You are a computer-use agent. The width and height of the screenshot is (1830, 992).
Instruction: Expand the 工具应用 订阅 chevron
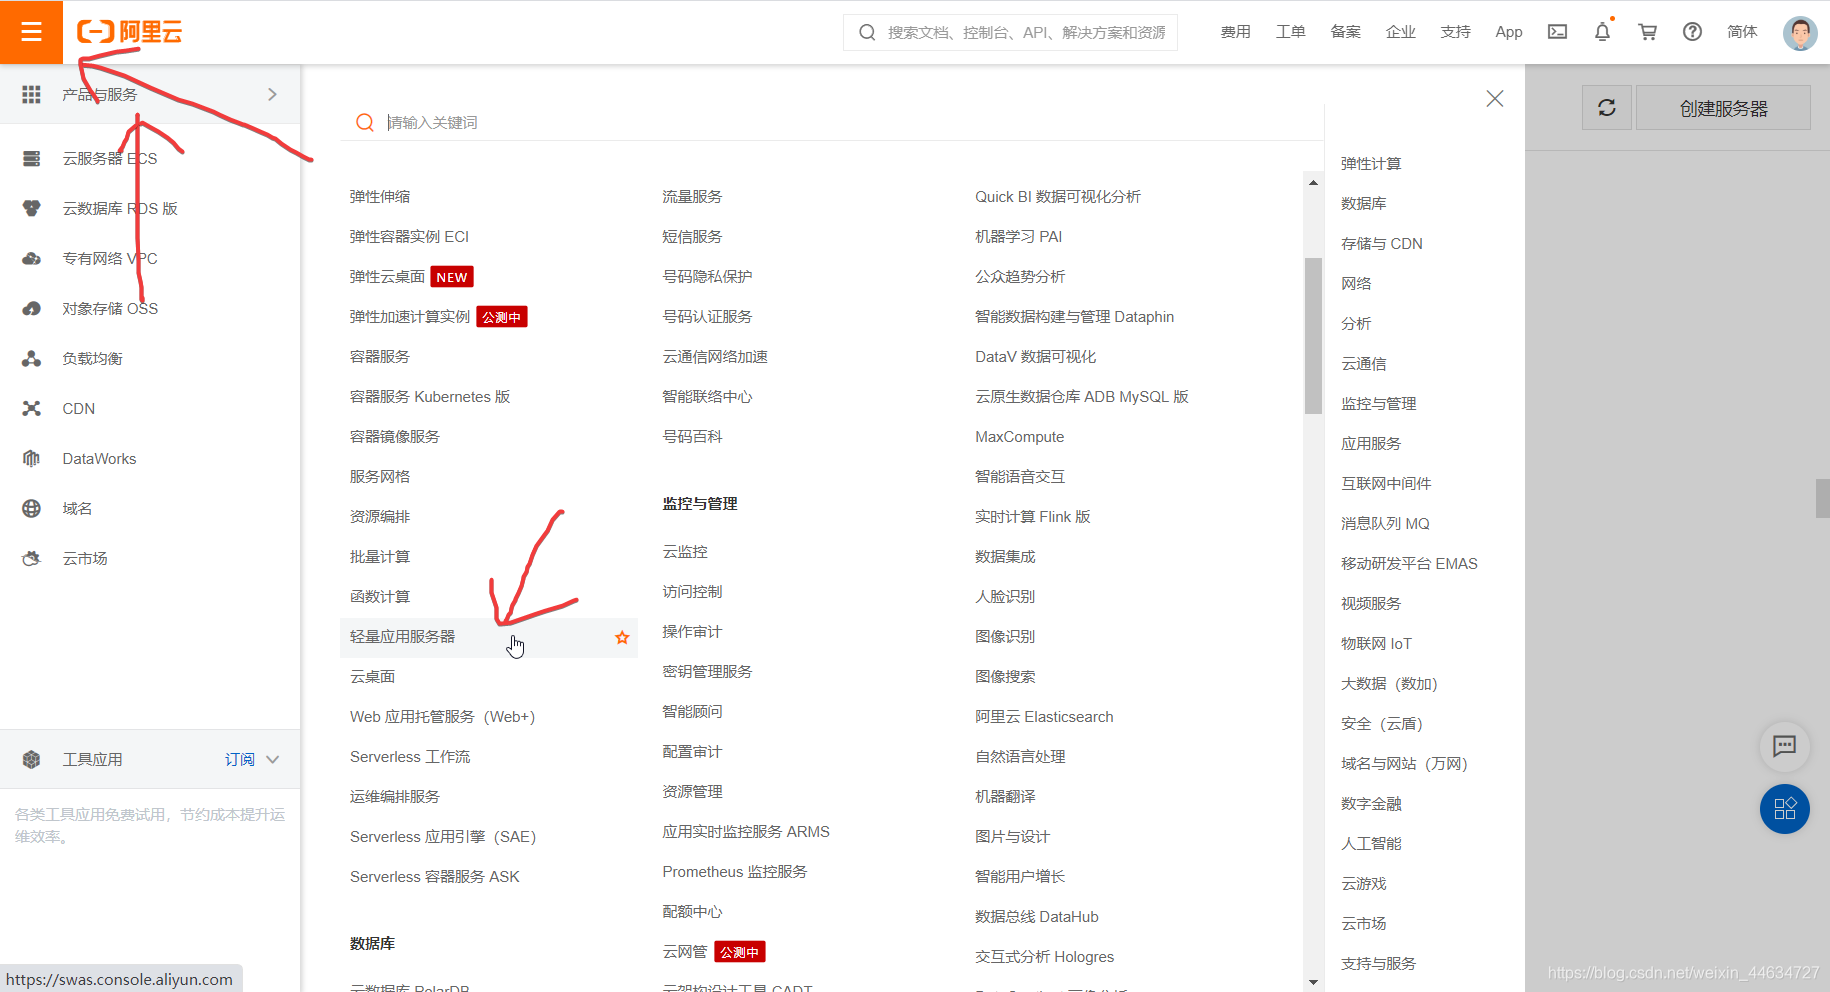pos(273,760)
